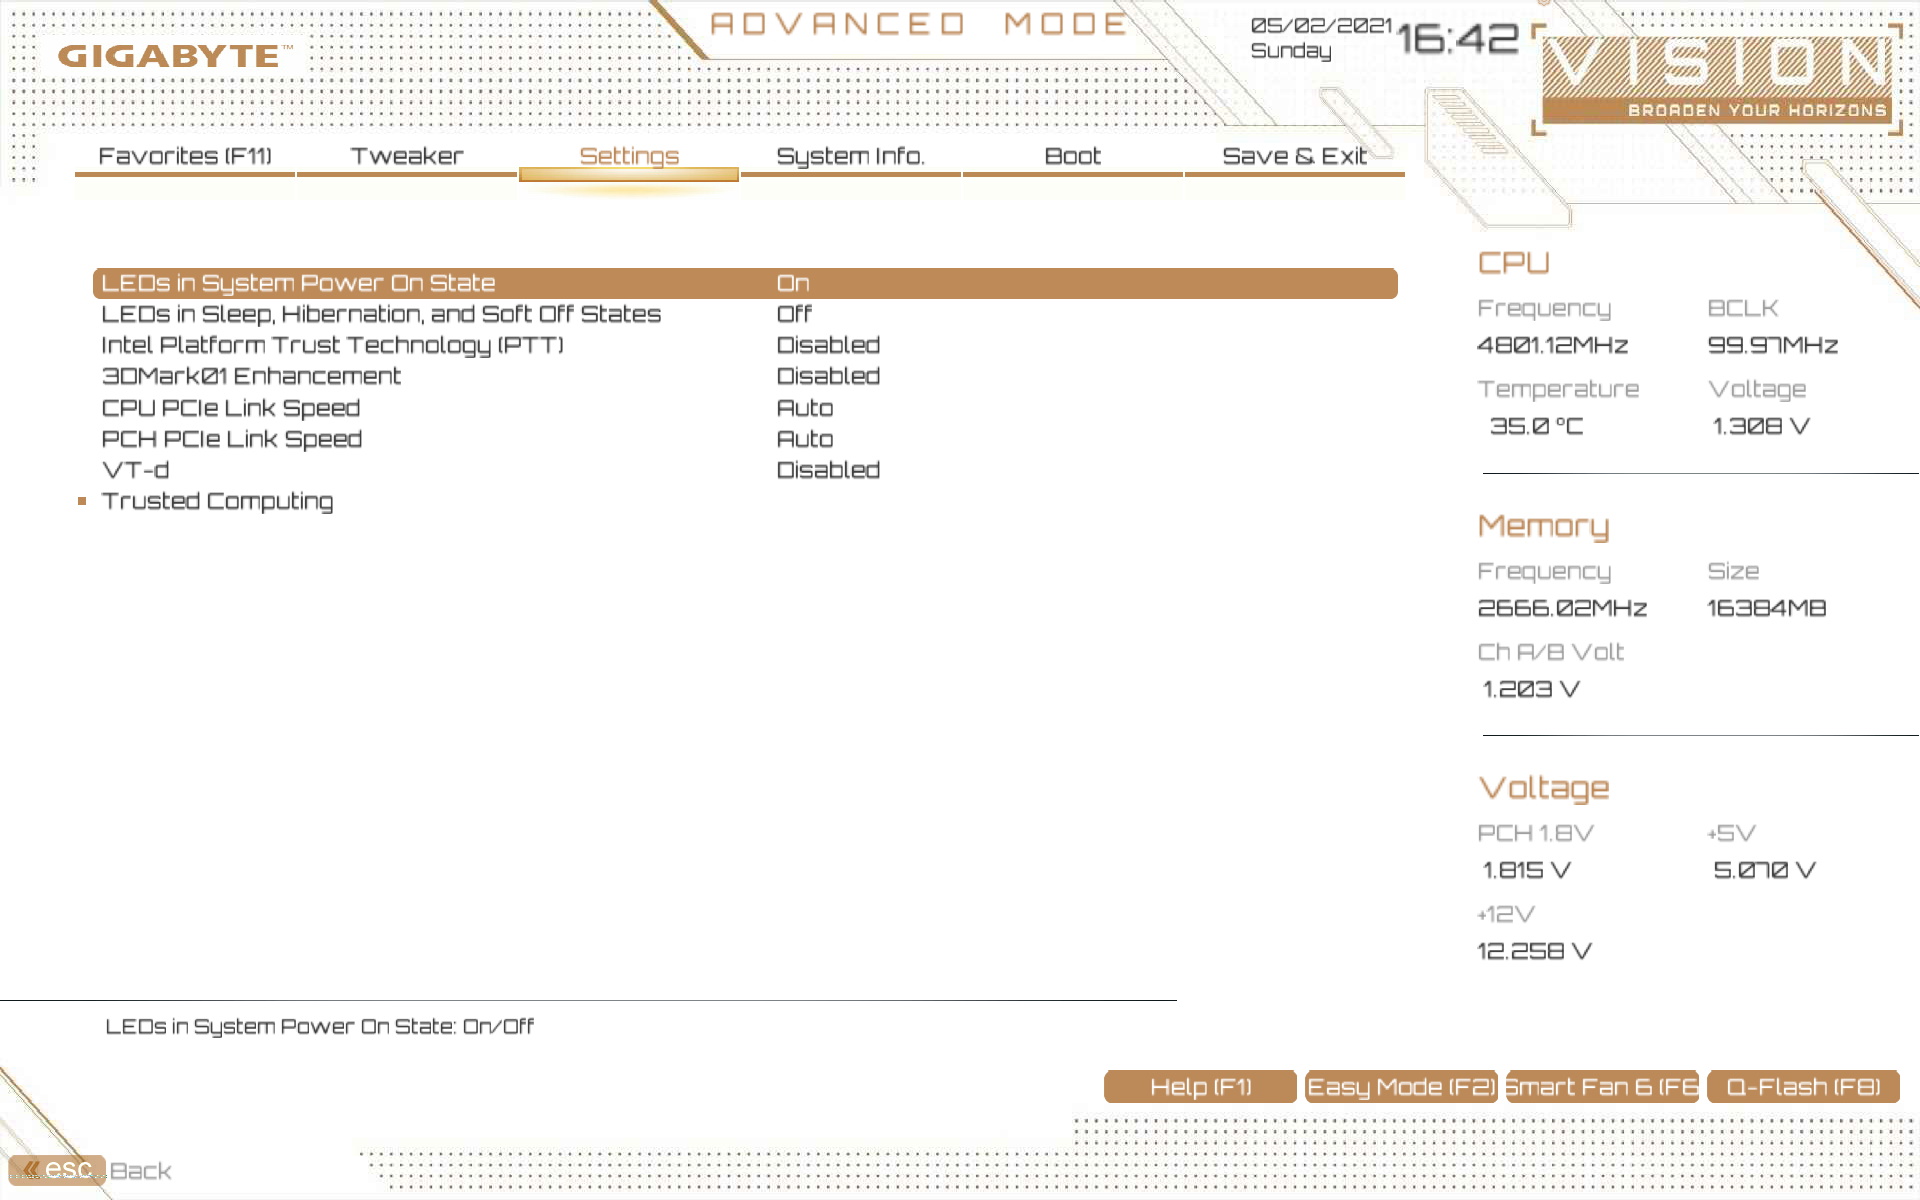This screenshot has width=1920, height=1200.
Task: Toggle LEDs in Sleep, Hibernation, Soft Off value
Action: click(794, 314)
